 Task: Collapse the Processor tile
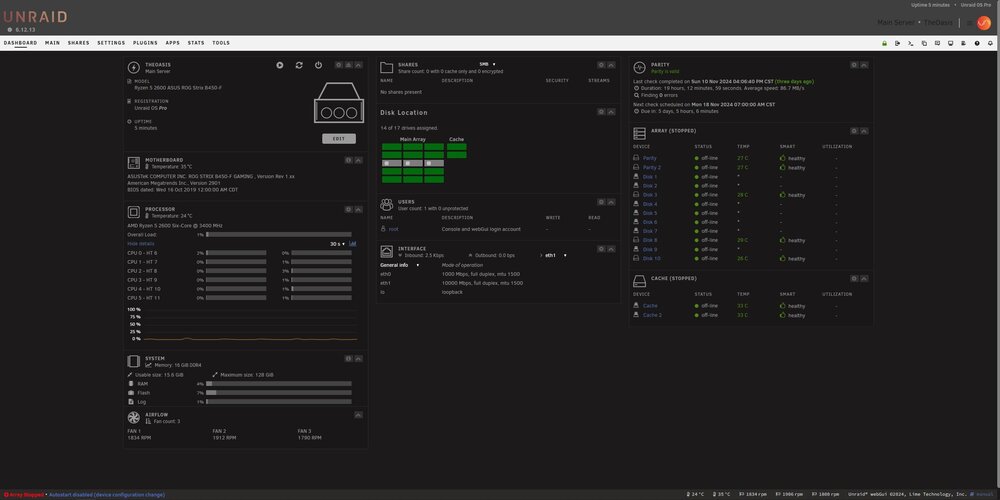point(358,209)
